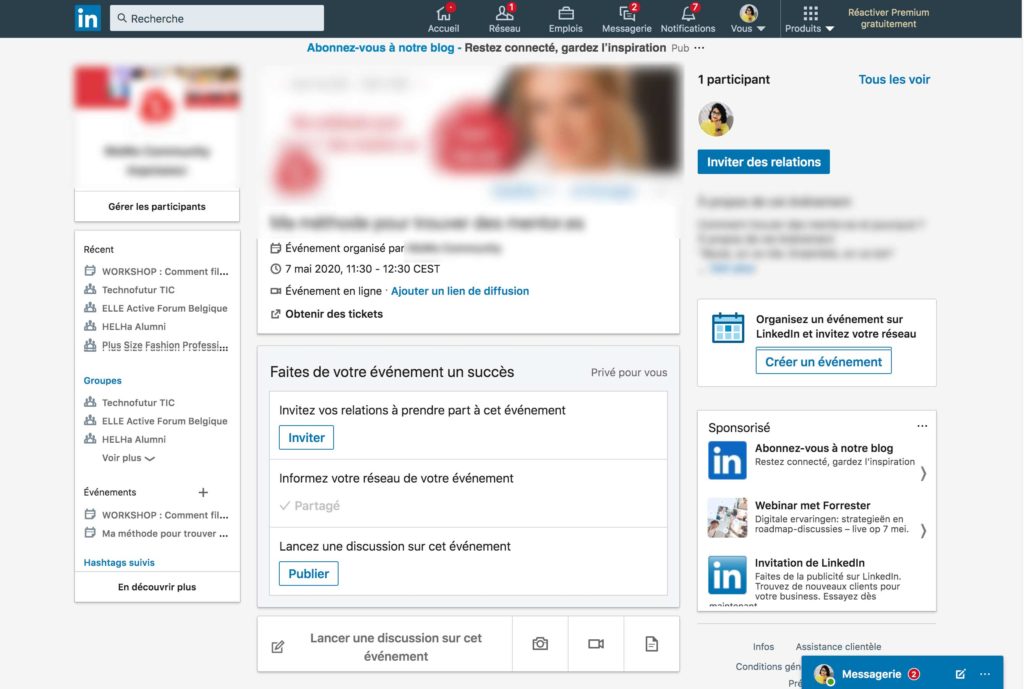Click Réactiver Premium gratuitement link

(888, 18)
